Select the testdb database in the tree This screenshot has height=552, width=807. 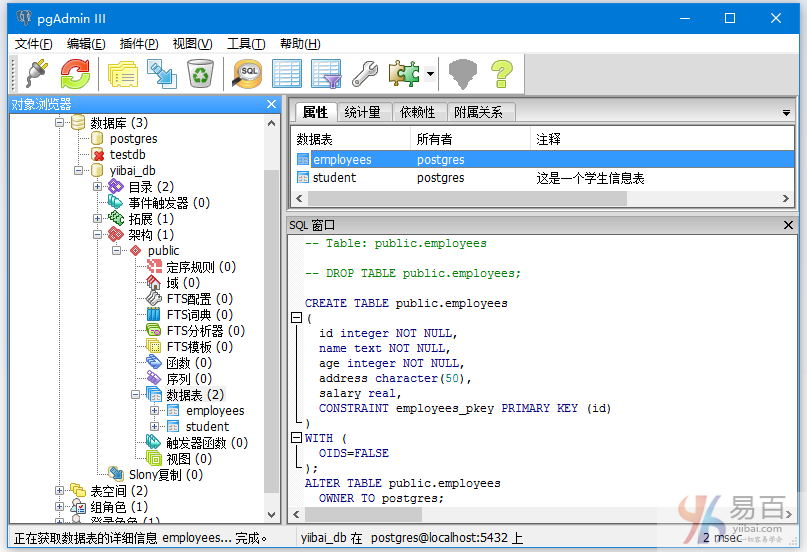(127, 155)
